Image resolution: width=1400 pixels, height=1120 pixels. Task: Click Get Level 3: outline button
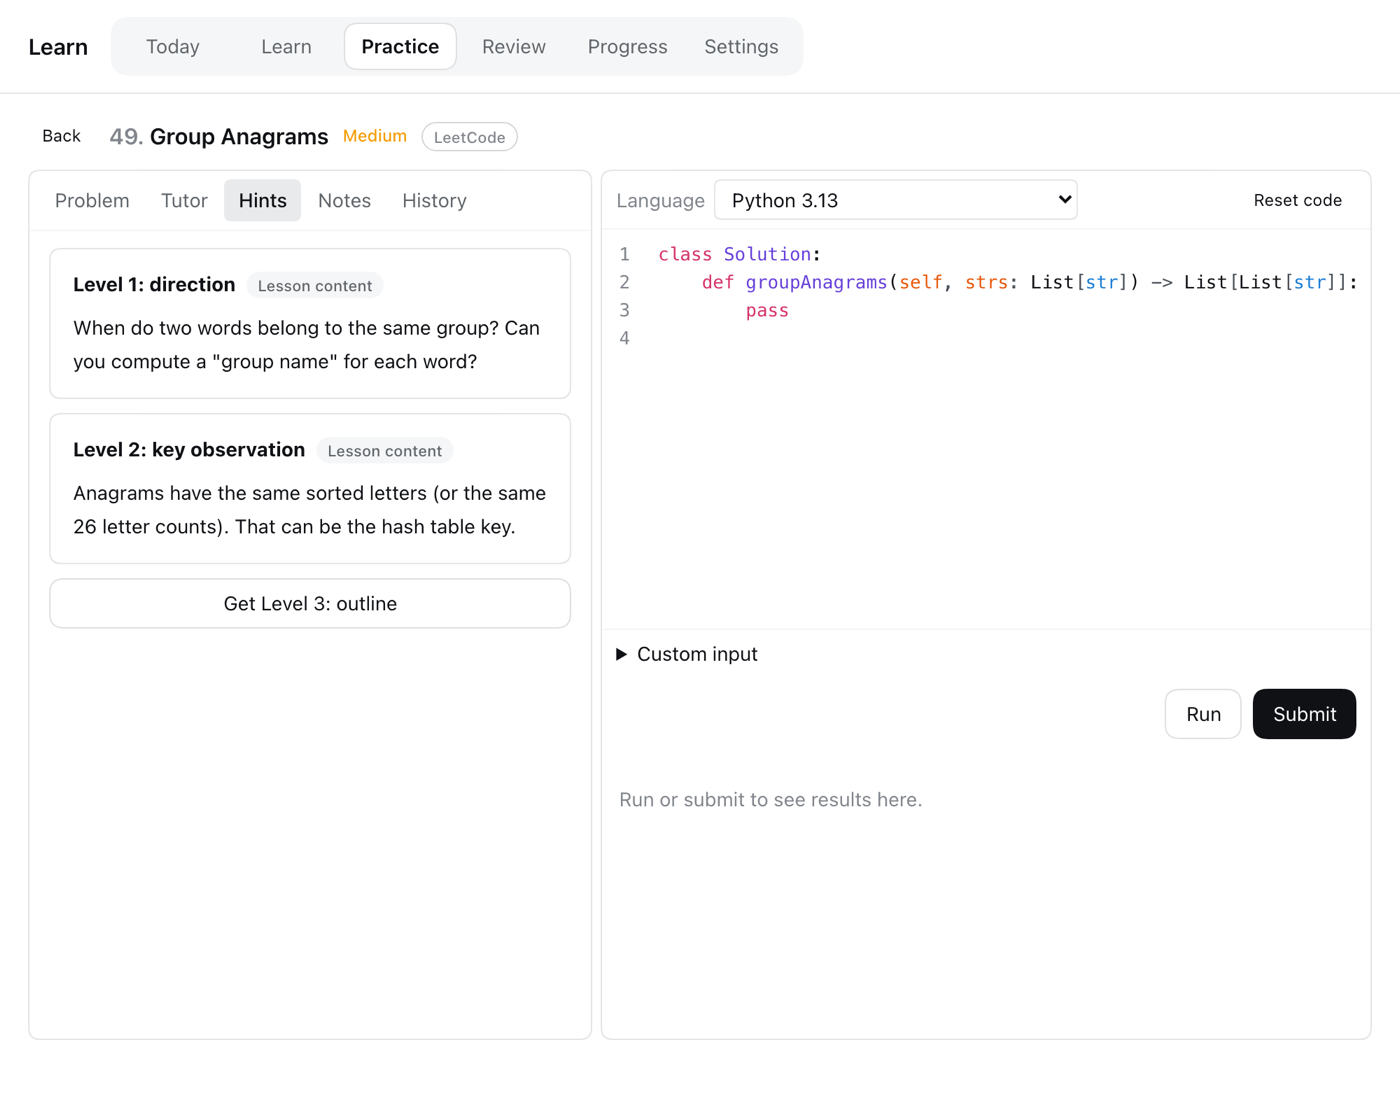click(310, 604)
